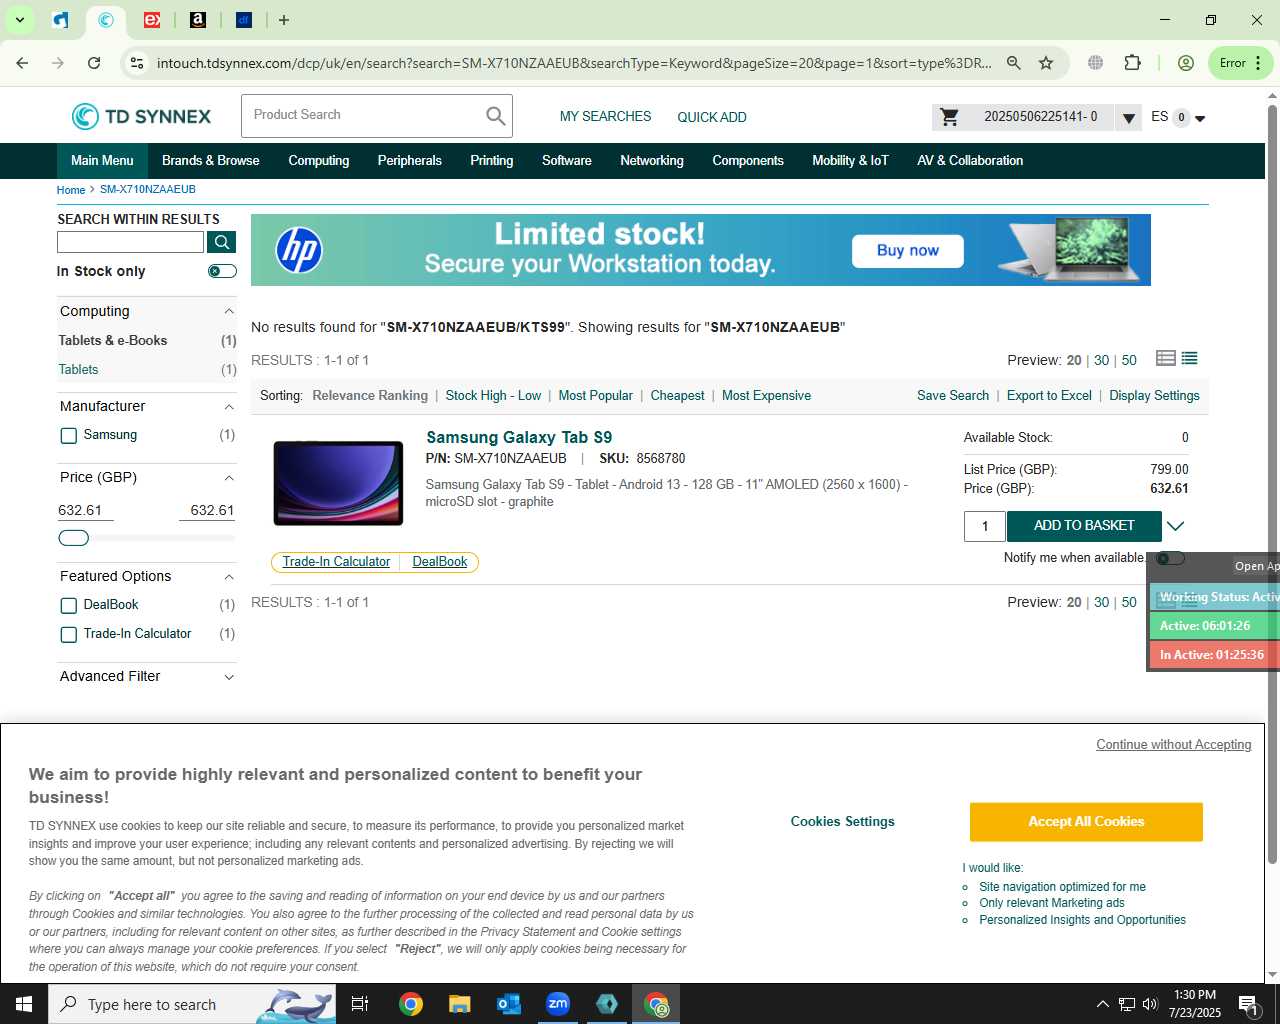Image resolution: width=1280 pixels, height=1024 pixels.
Task: Bookmark page with star icon
Action: (x=1046, y=63)
